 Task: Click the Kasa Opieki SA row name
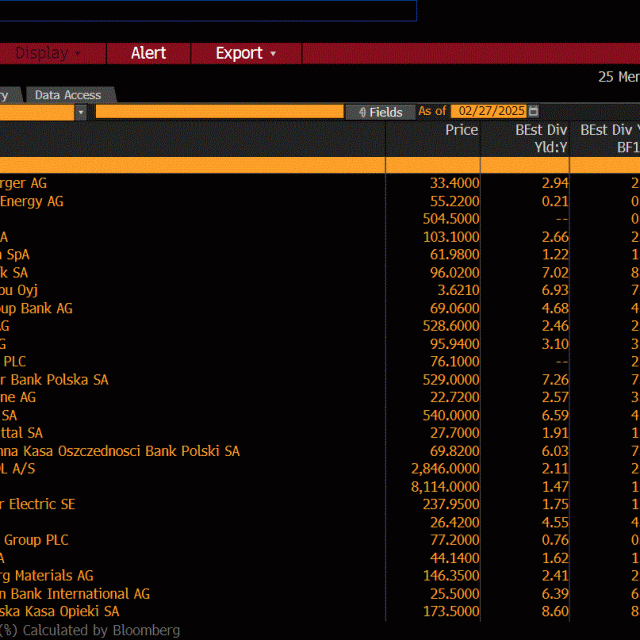click(60, 611)
